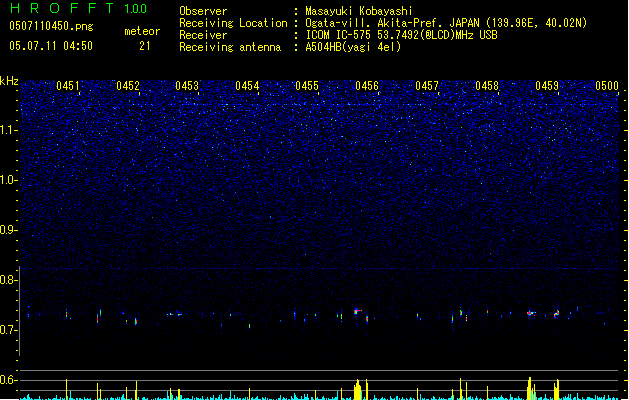This screenshot has height=400, width=629.
Task: Click the meteor count 21
Action: tap(145, 46)
